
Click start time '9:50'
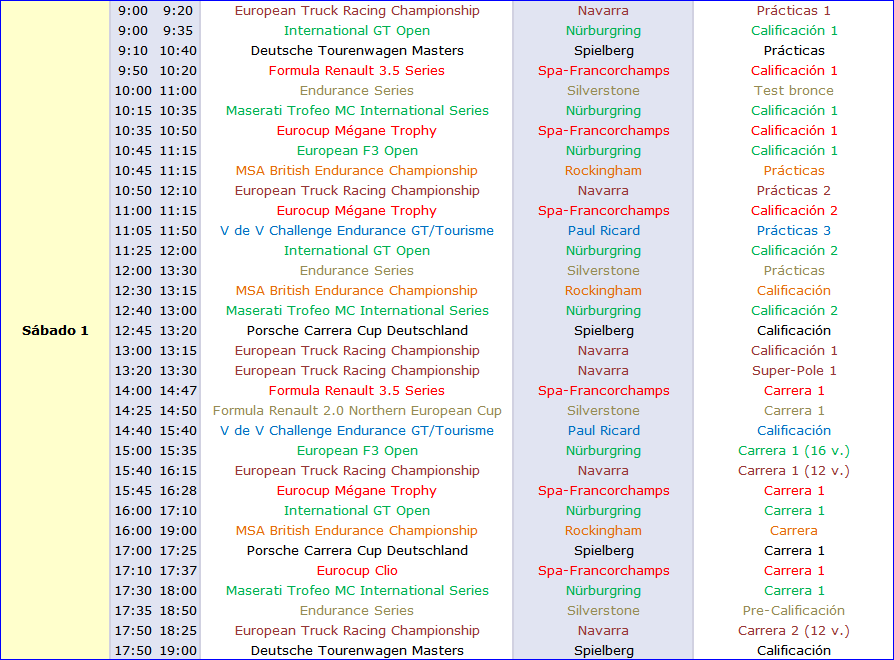pos(133,71)
